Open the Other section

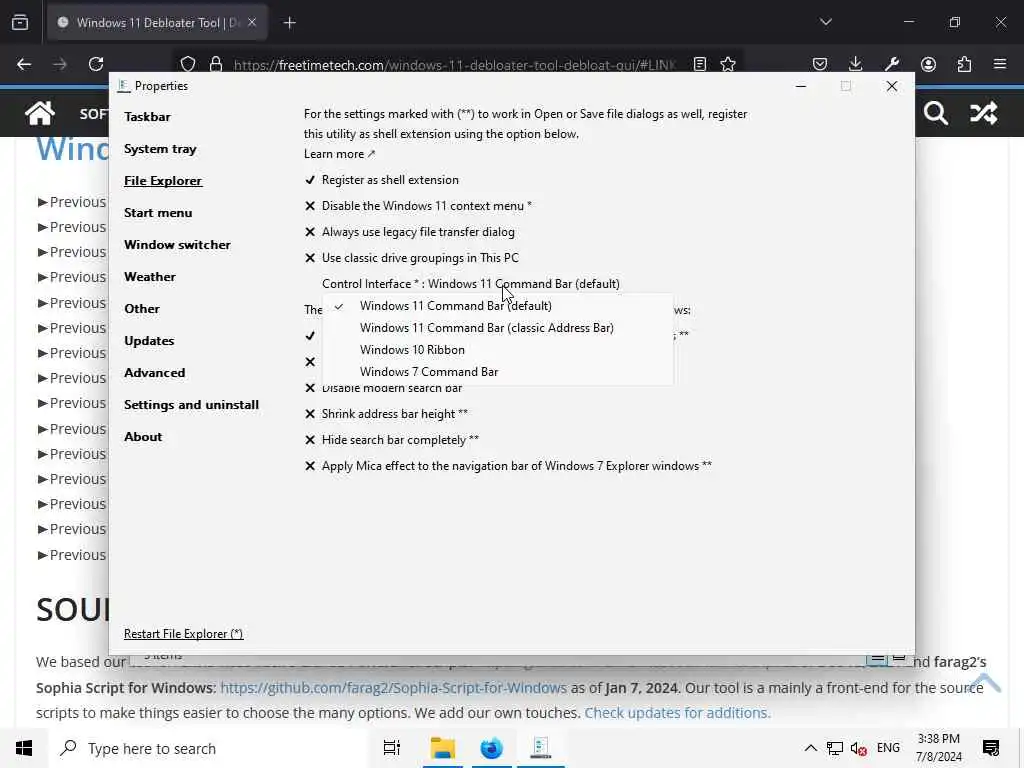(x=142, y=309)
